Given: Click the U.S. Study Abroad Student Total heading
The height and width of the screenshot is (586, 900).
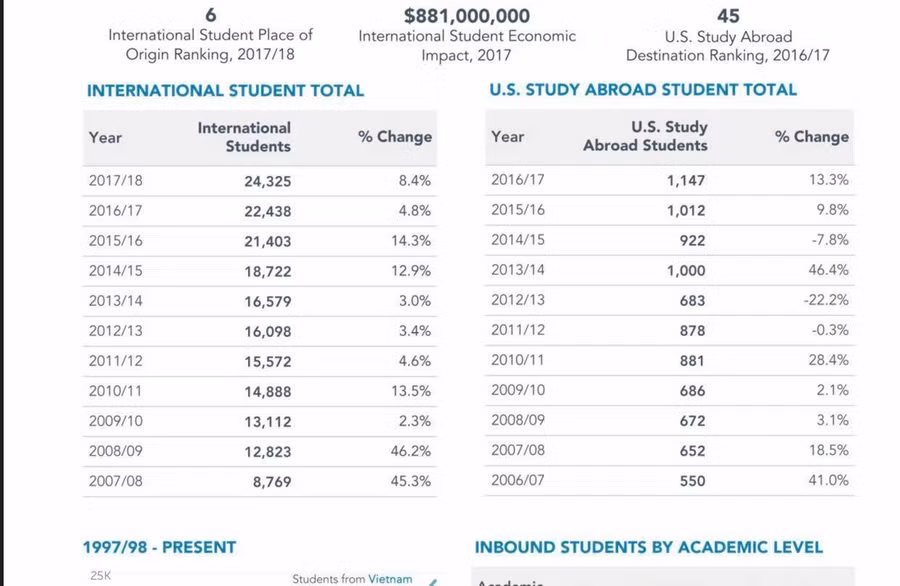Looking at the screenshot, I should [x=643, y=89].
